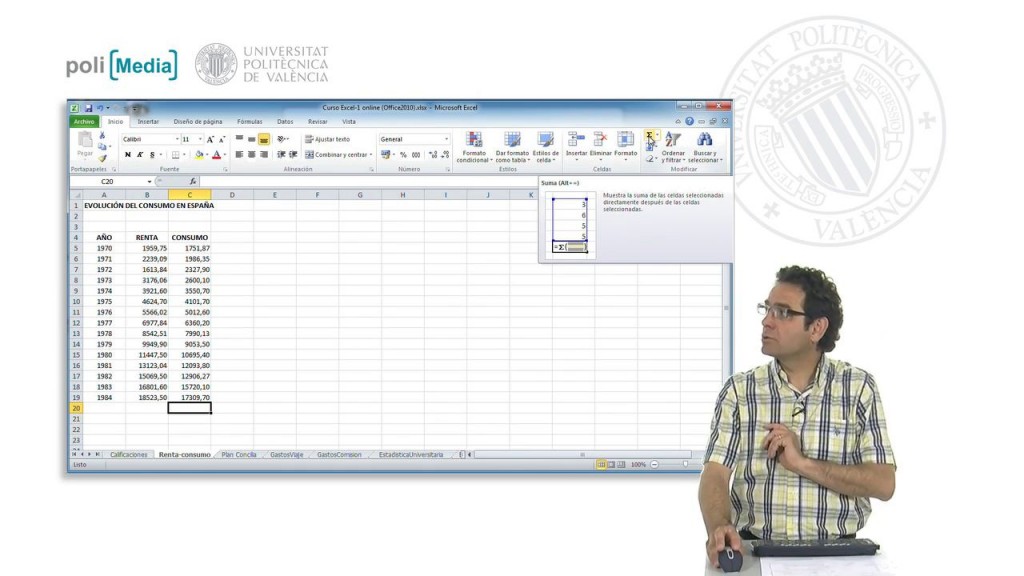Screen dimensions: 1024x576
Task: Click the Copy icon in Portapapeles
Action: [x=102, y=146]
